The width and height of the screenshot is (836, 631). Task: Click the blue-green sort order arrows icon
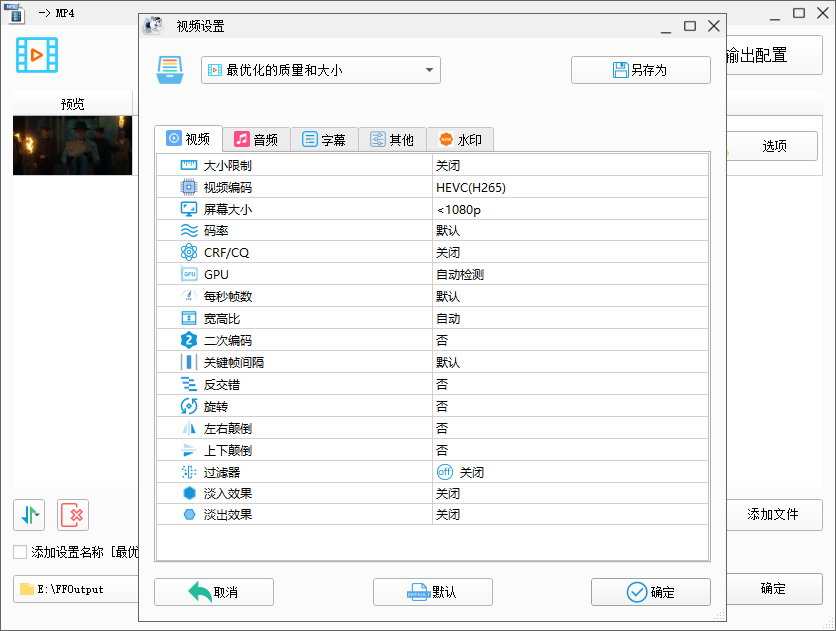[x=28, y=515]
